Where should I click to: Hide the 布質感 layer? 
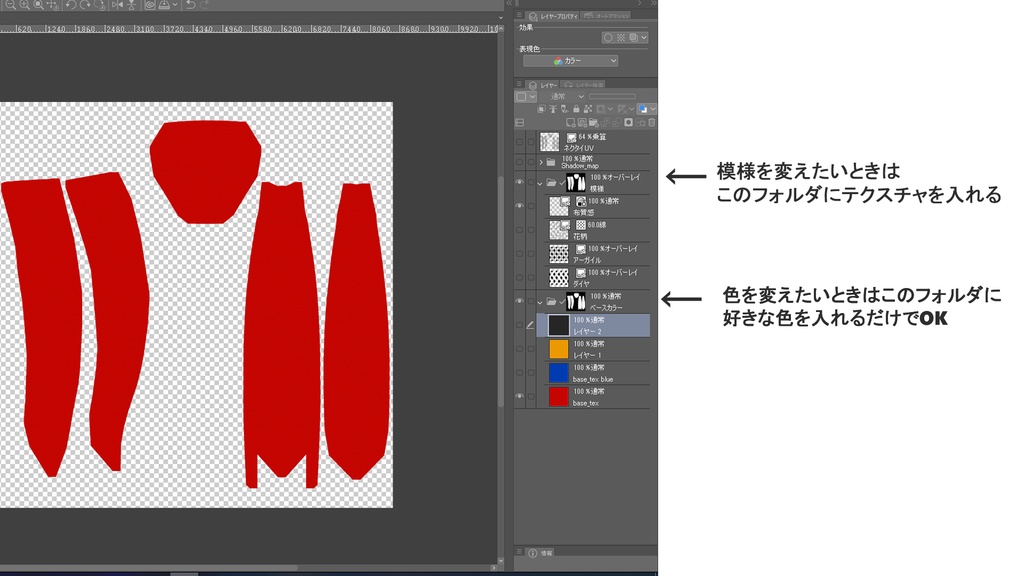coord(520,206)
